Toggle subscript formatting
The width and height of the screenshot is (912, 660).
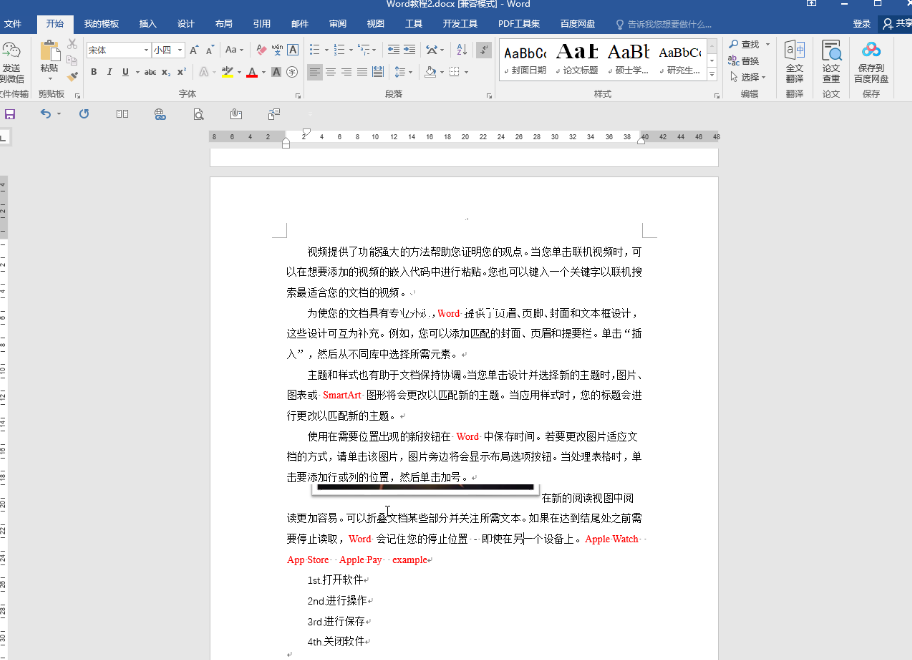pyautogui.click(x=166, y=72)
